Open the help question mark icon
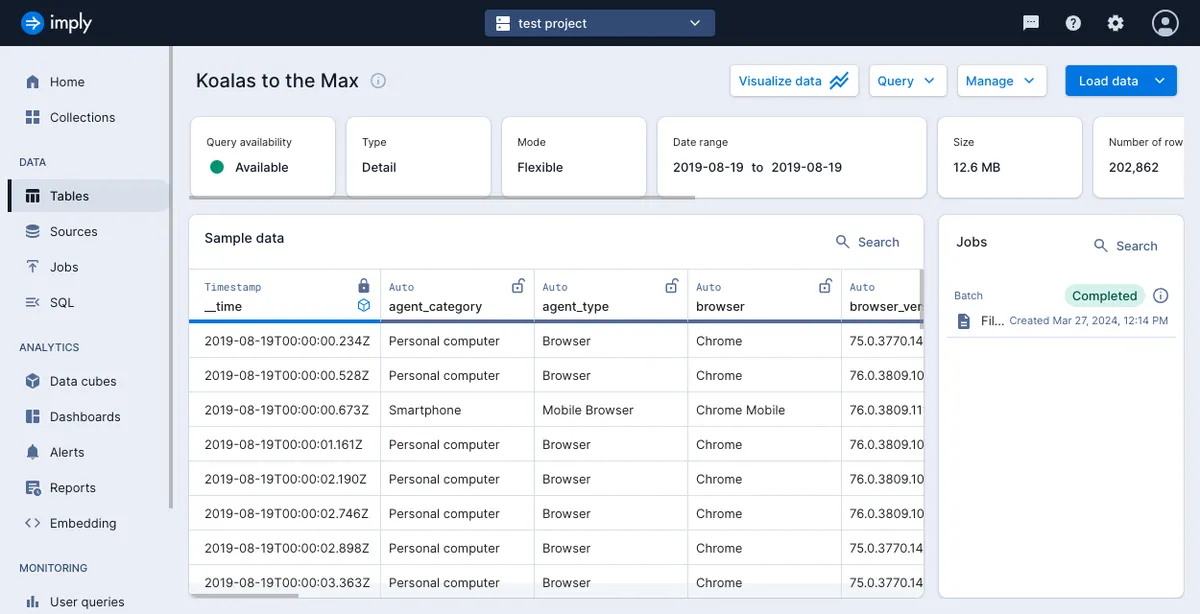 1073,23
